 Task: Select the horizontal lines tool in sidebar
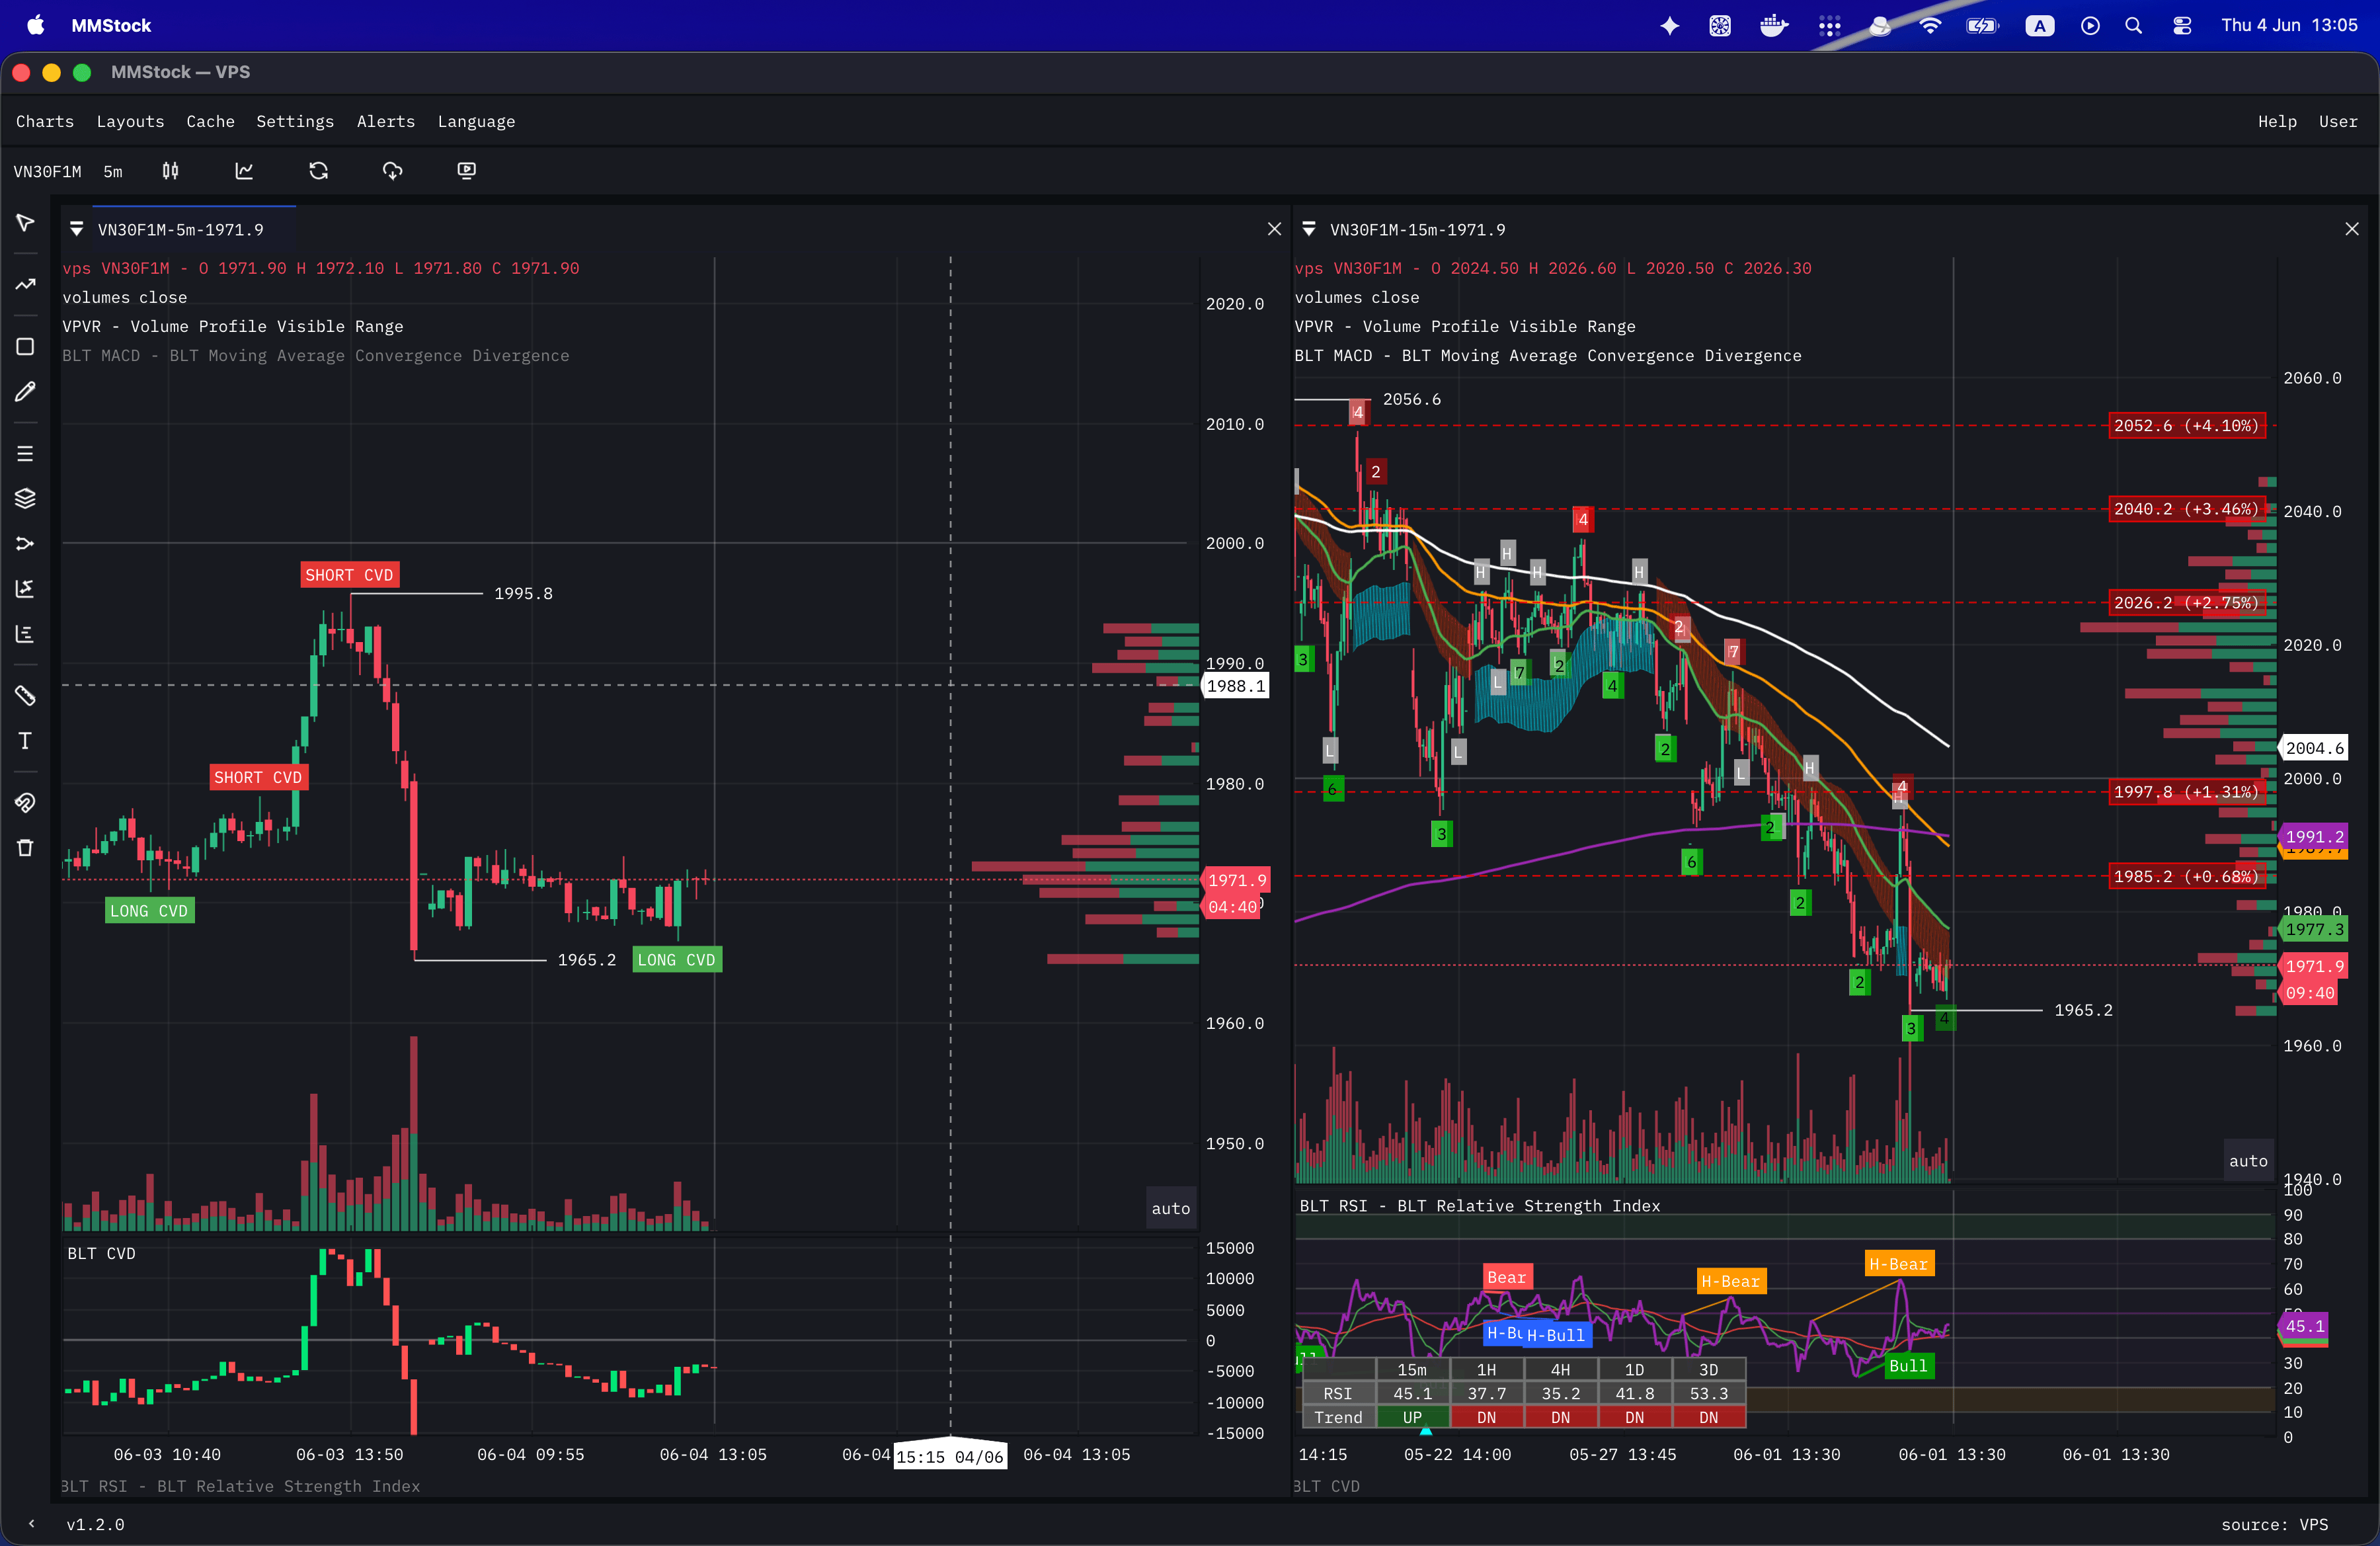click(25, 454)
